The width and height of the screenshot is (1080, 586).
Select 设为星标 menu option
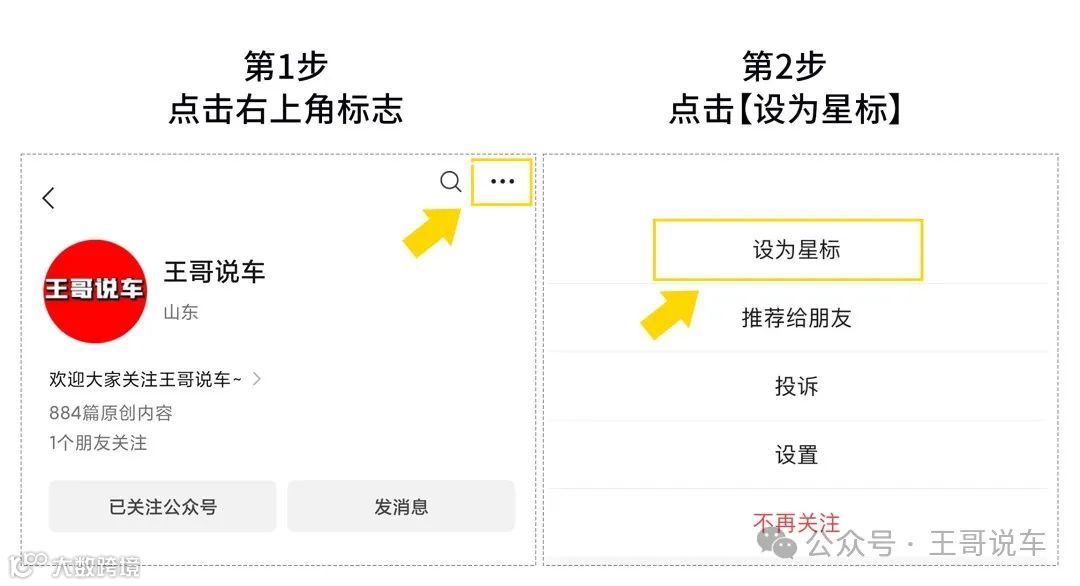(796, 250)
